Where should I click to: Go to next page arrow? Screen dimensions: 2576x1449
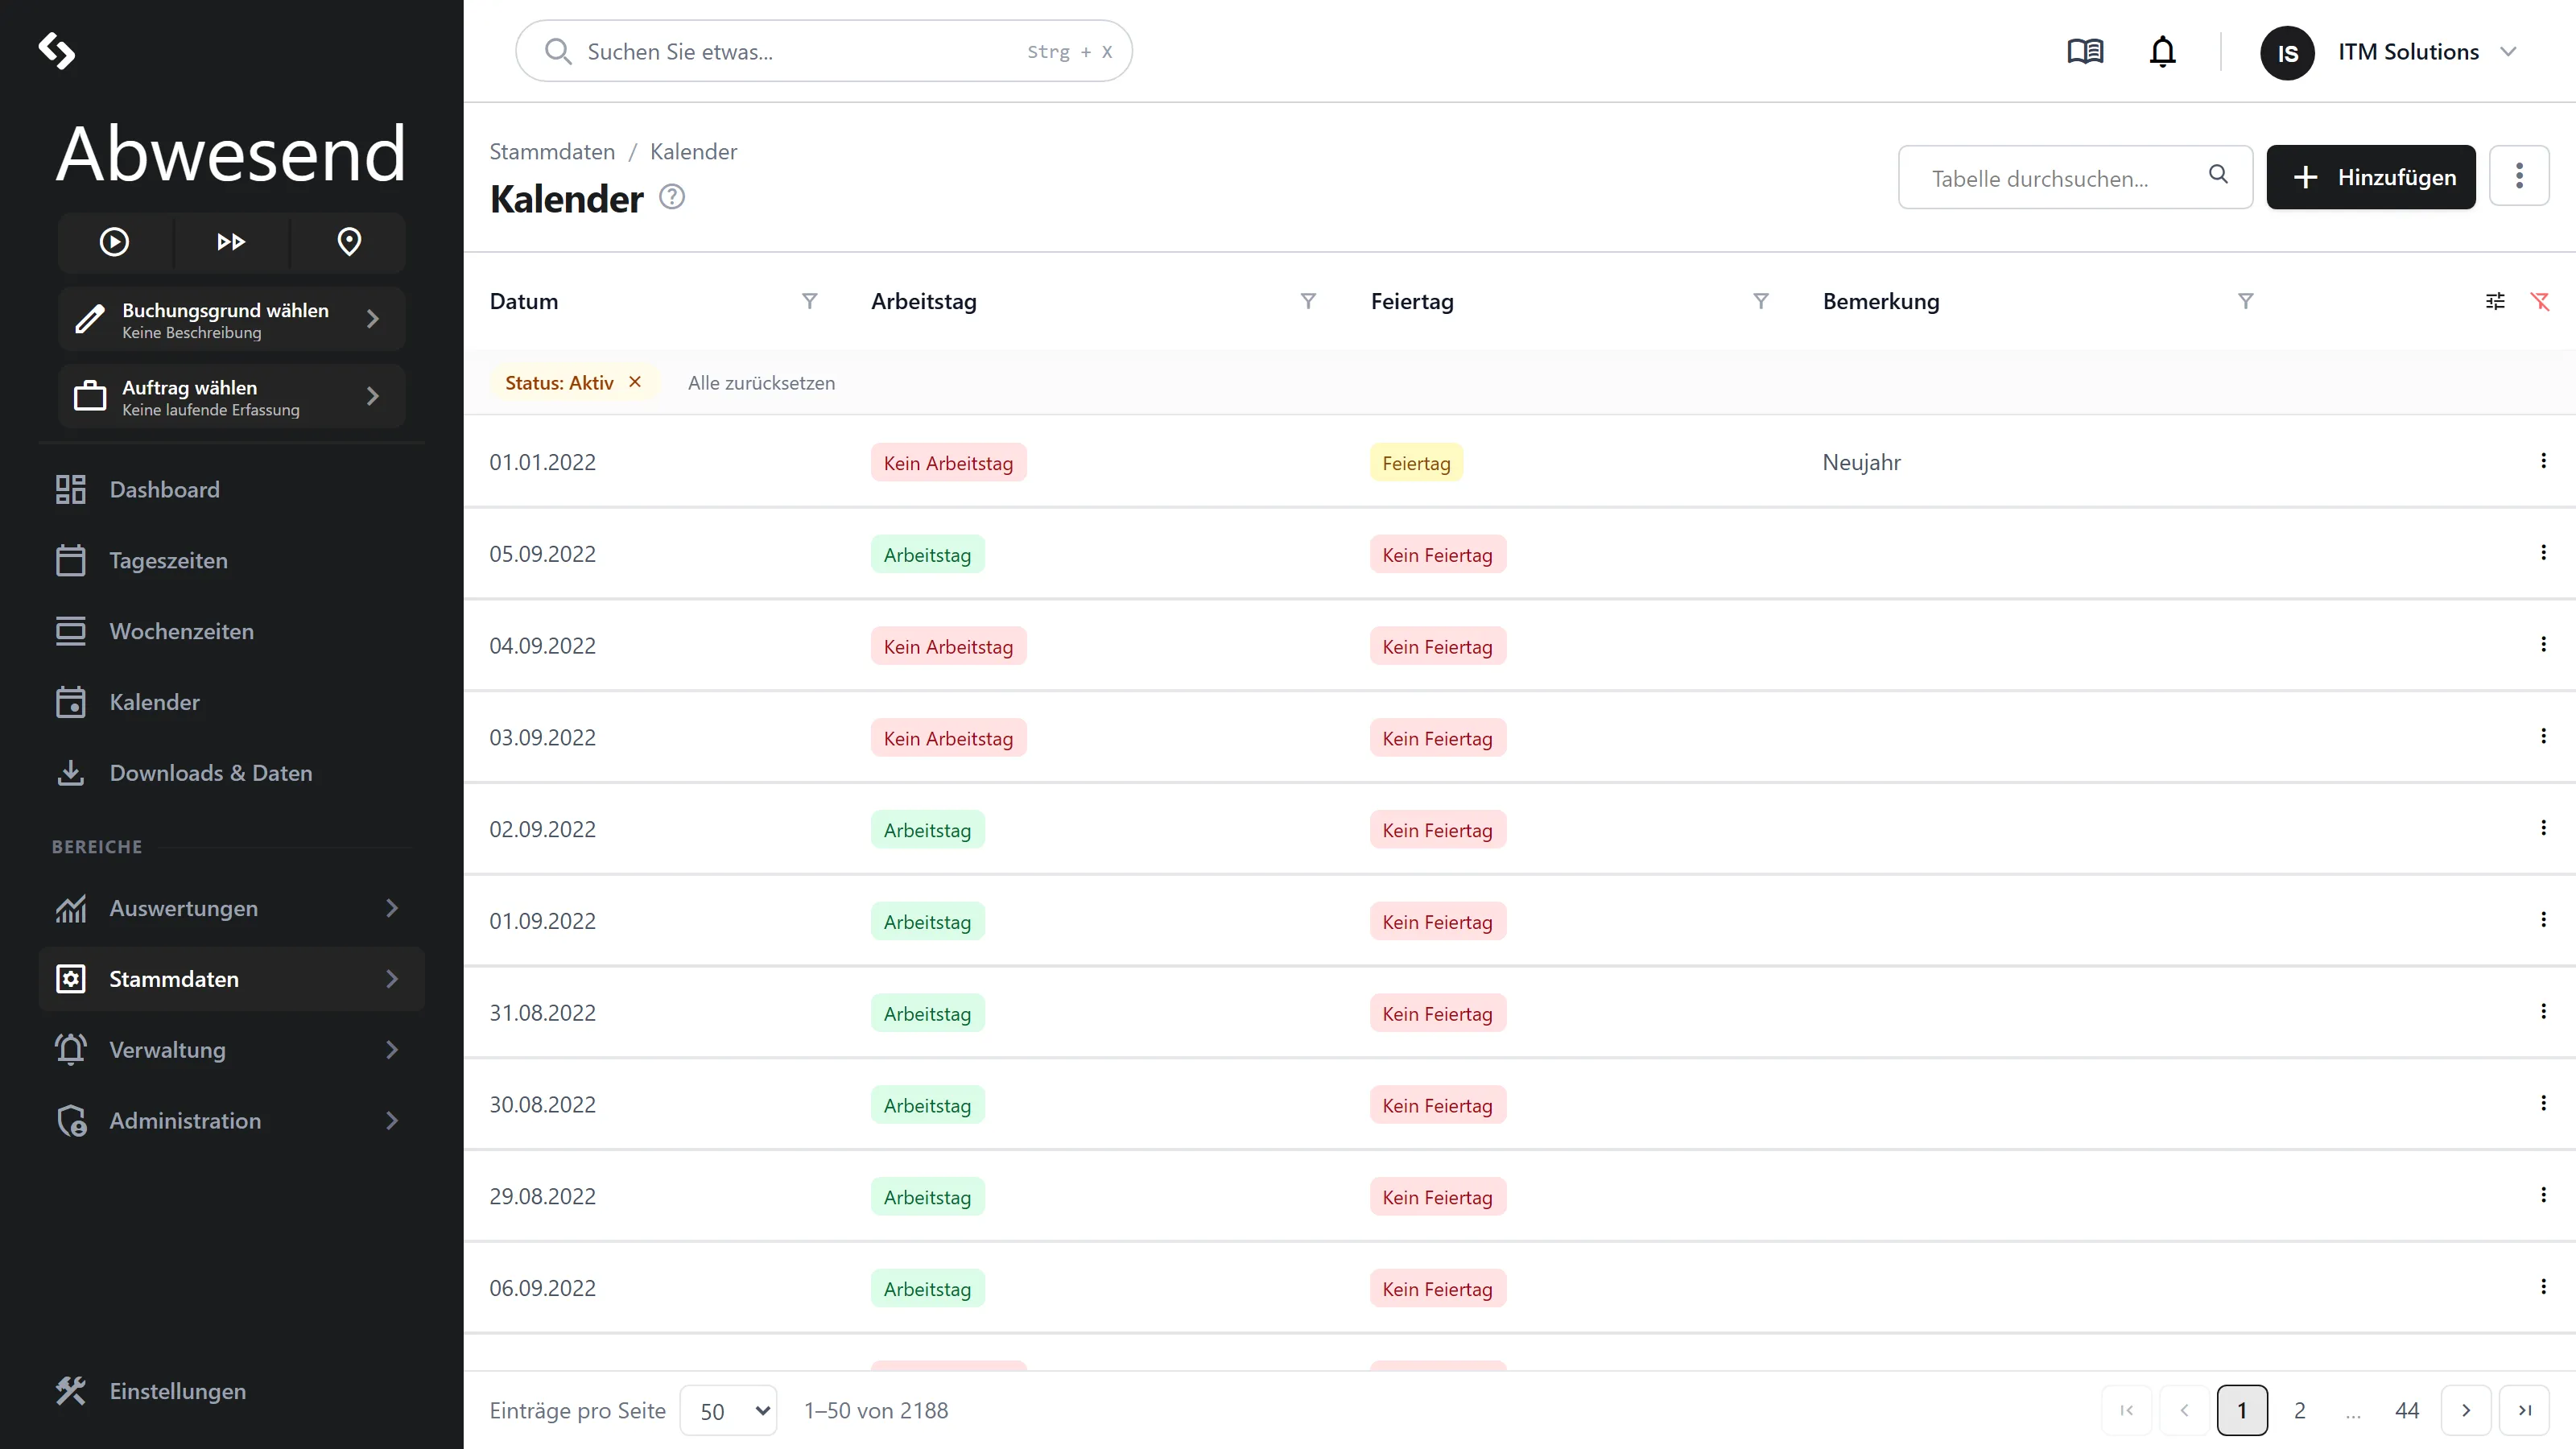pyautogui.click(x=2465, y=1411)
